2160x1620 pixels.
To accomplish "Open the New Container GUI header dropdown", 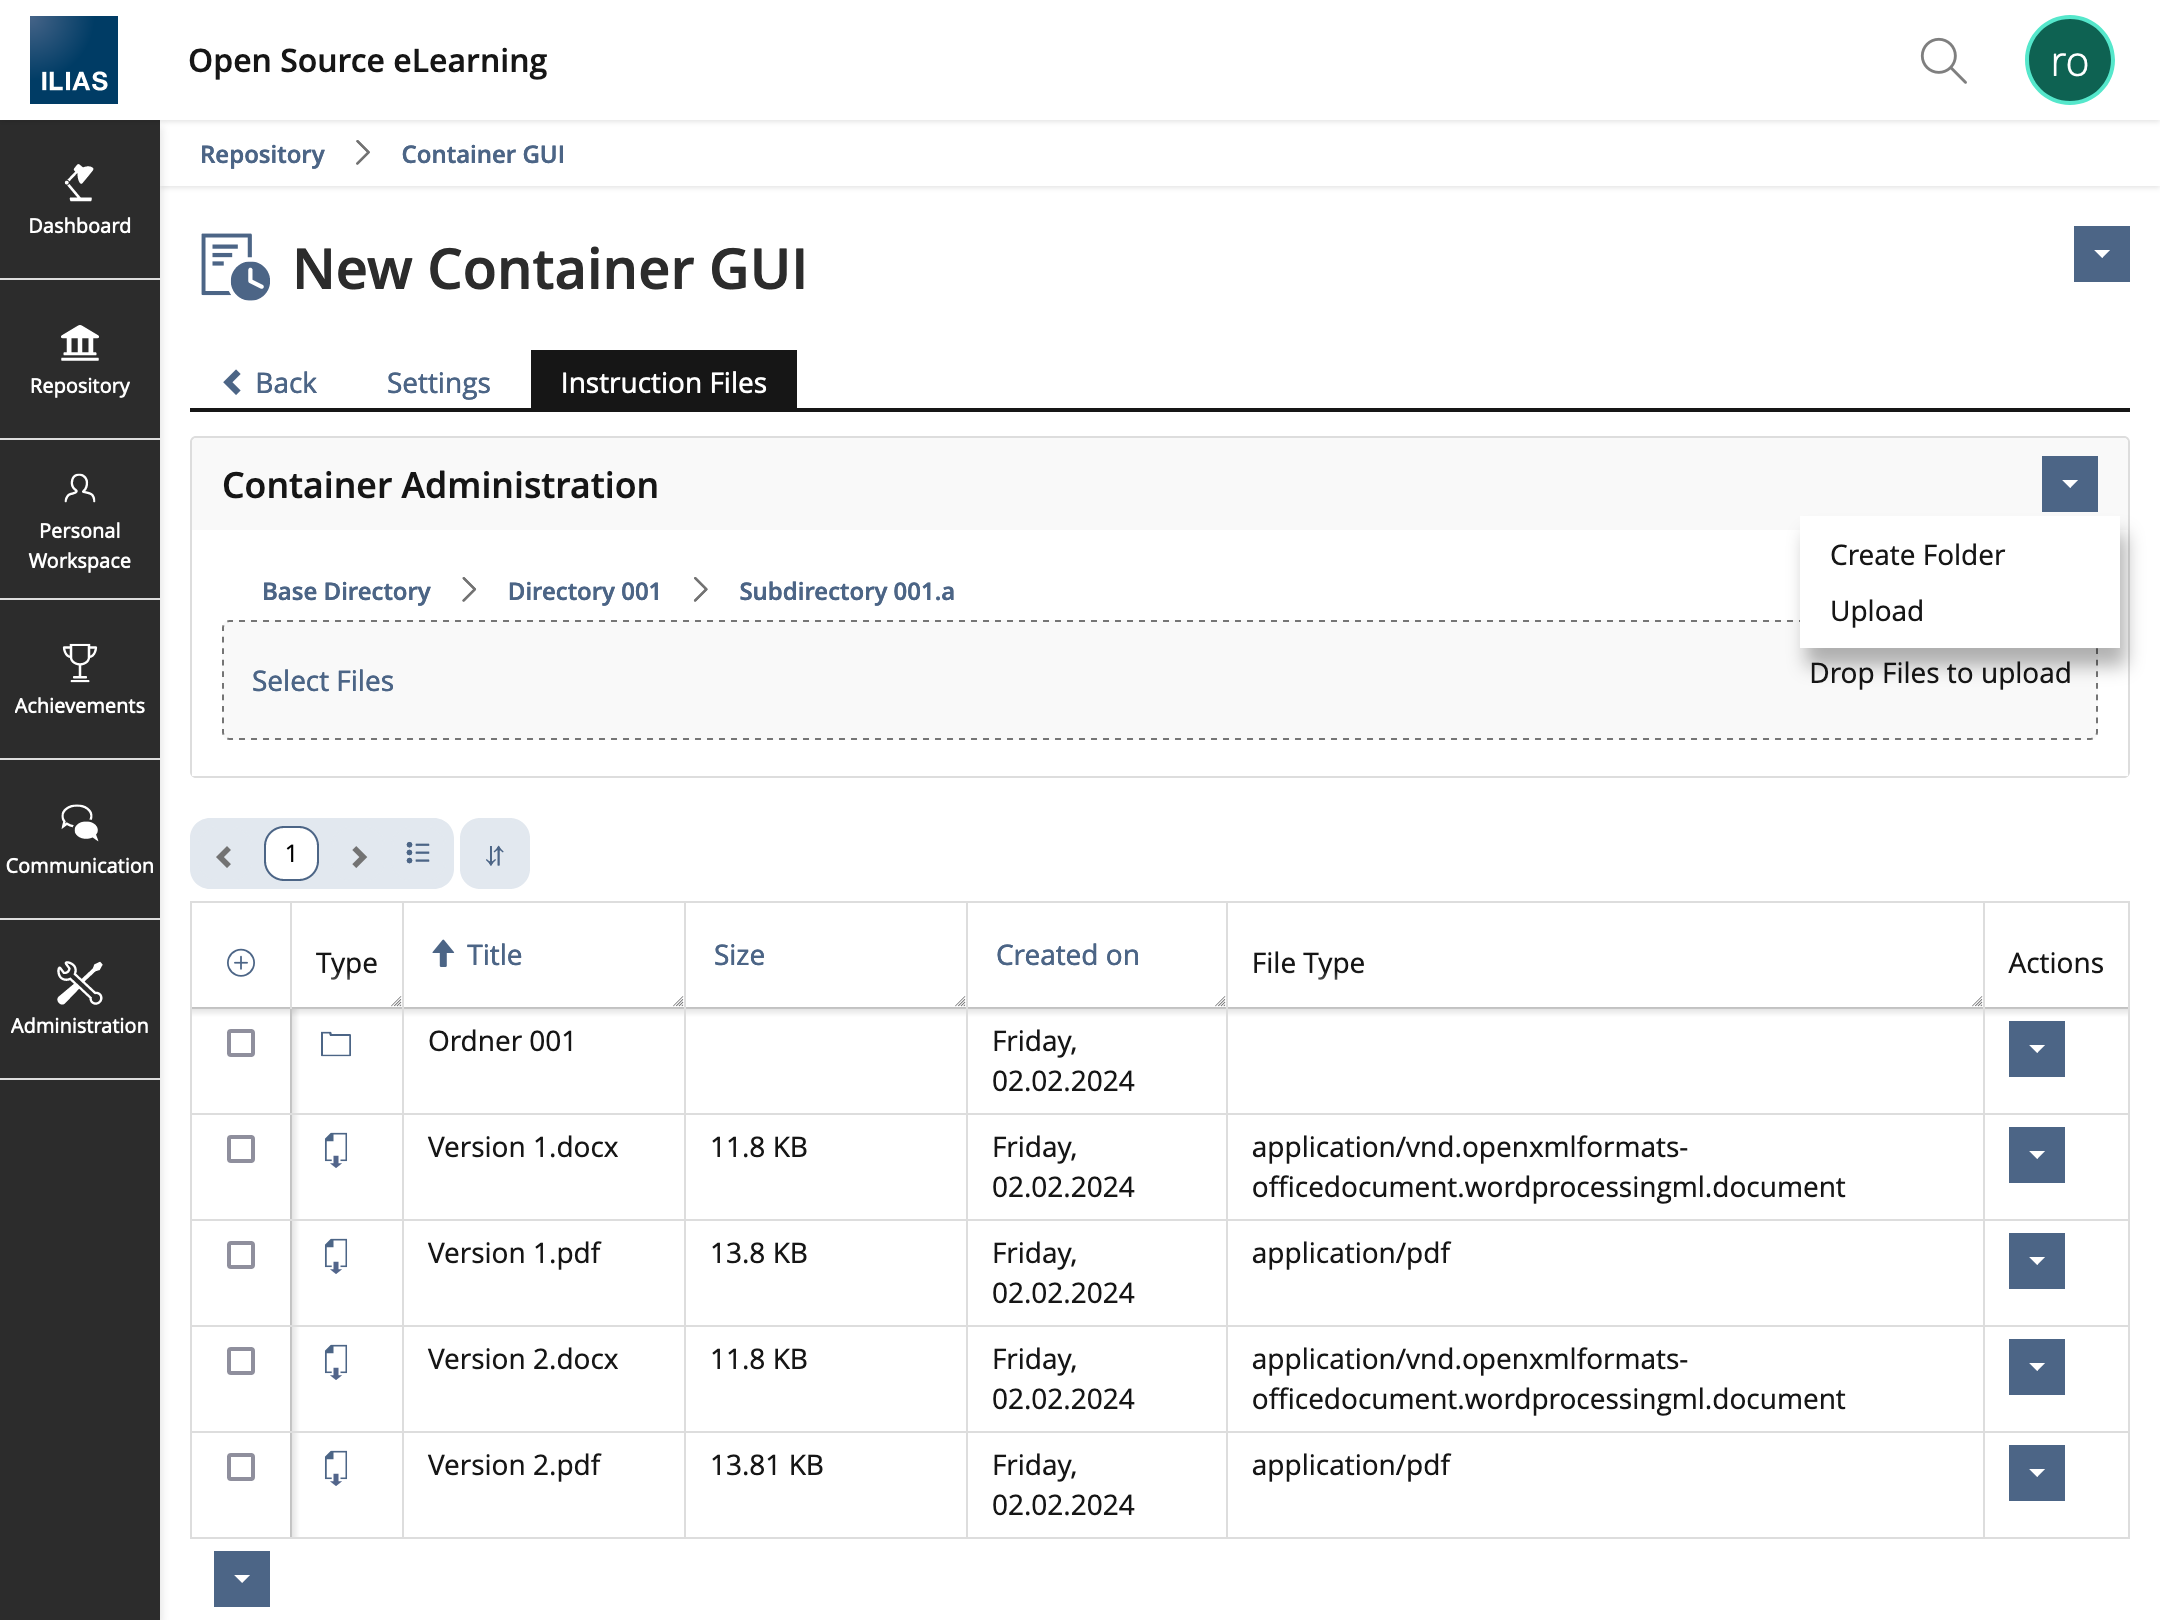I will click(2101, 254).
